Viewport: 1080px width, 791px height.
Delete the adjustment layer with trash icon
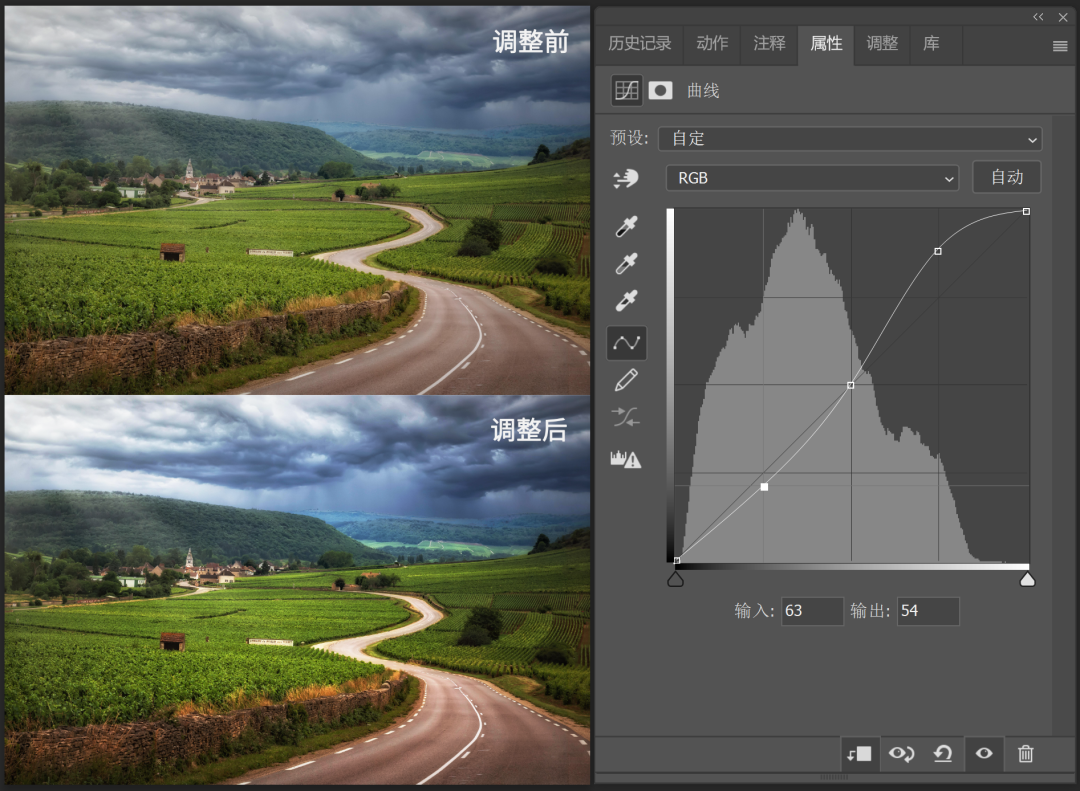click(x=1025, y=754)
